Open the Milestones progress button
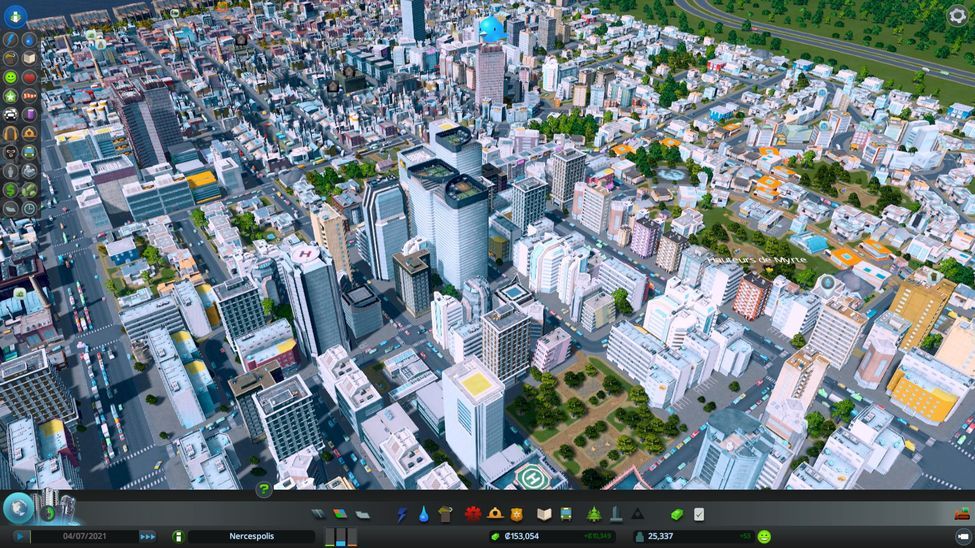Image resolution: width=975 pixels, height=548 pixels. pos(48,513)
